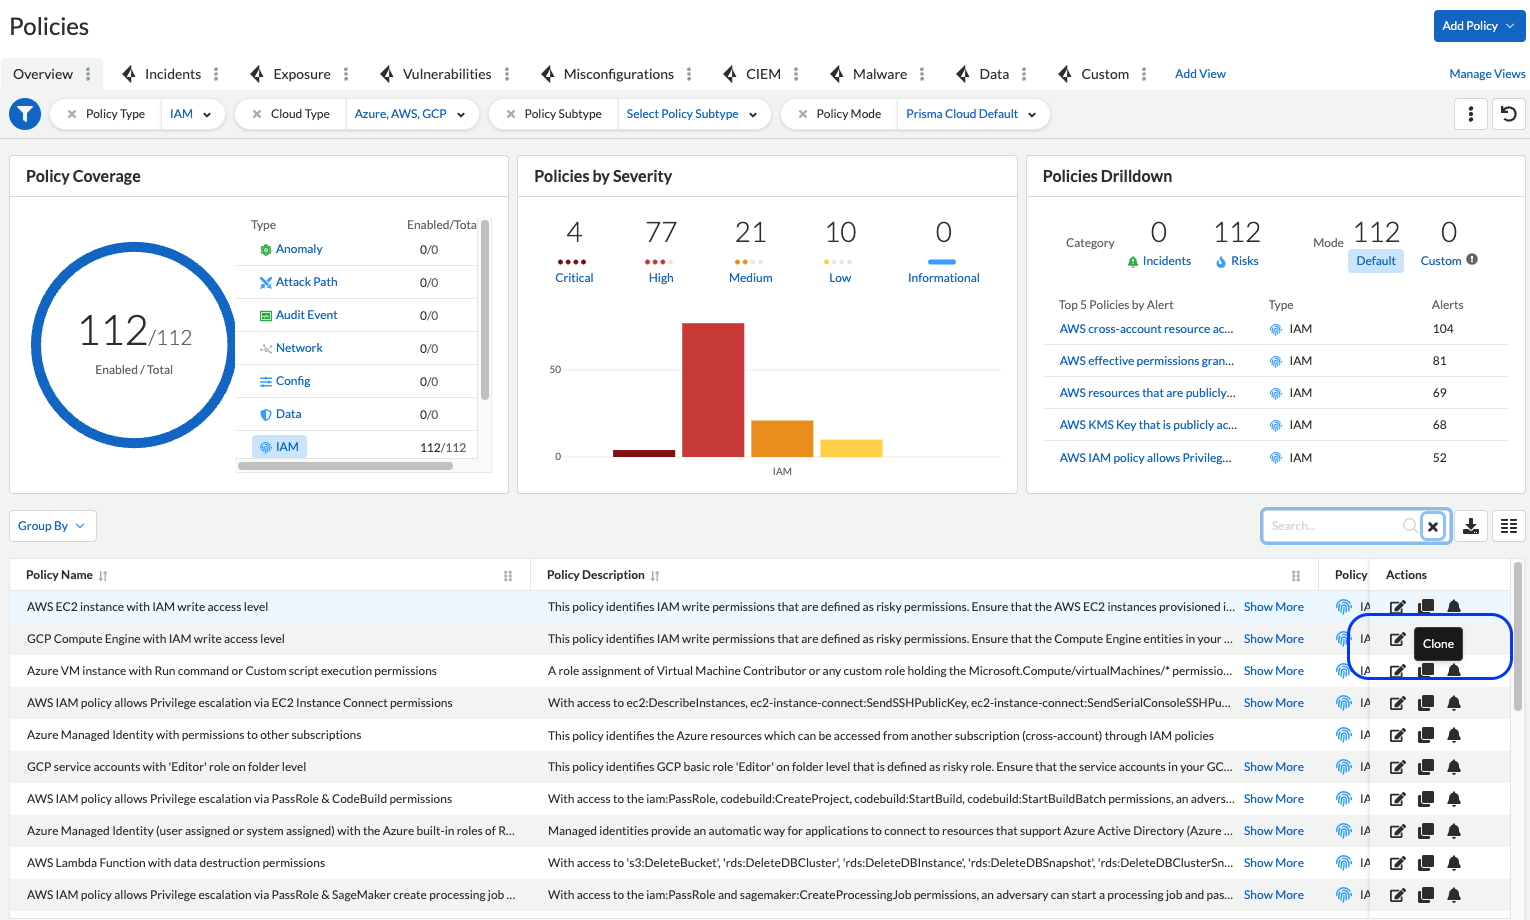Sort by Policy Description column

pos(655,576)
